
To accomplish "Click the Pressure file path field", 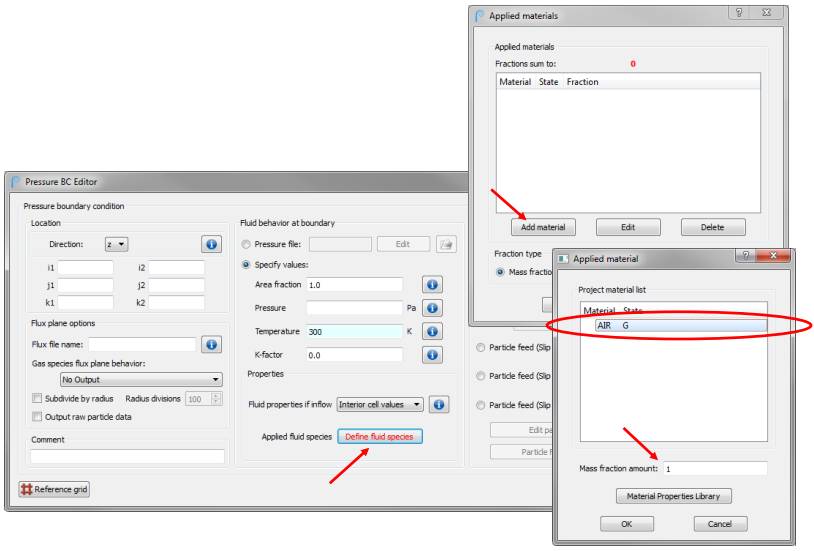I will pos(341,244).
